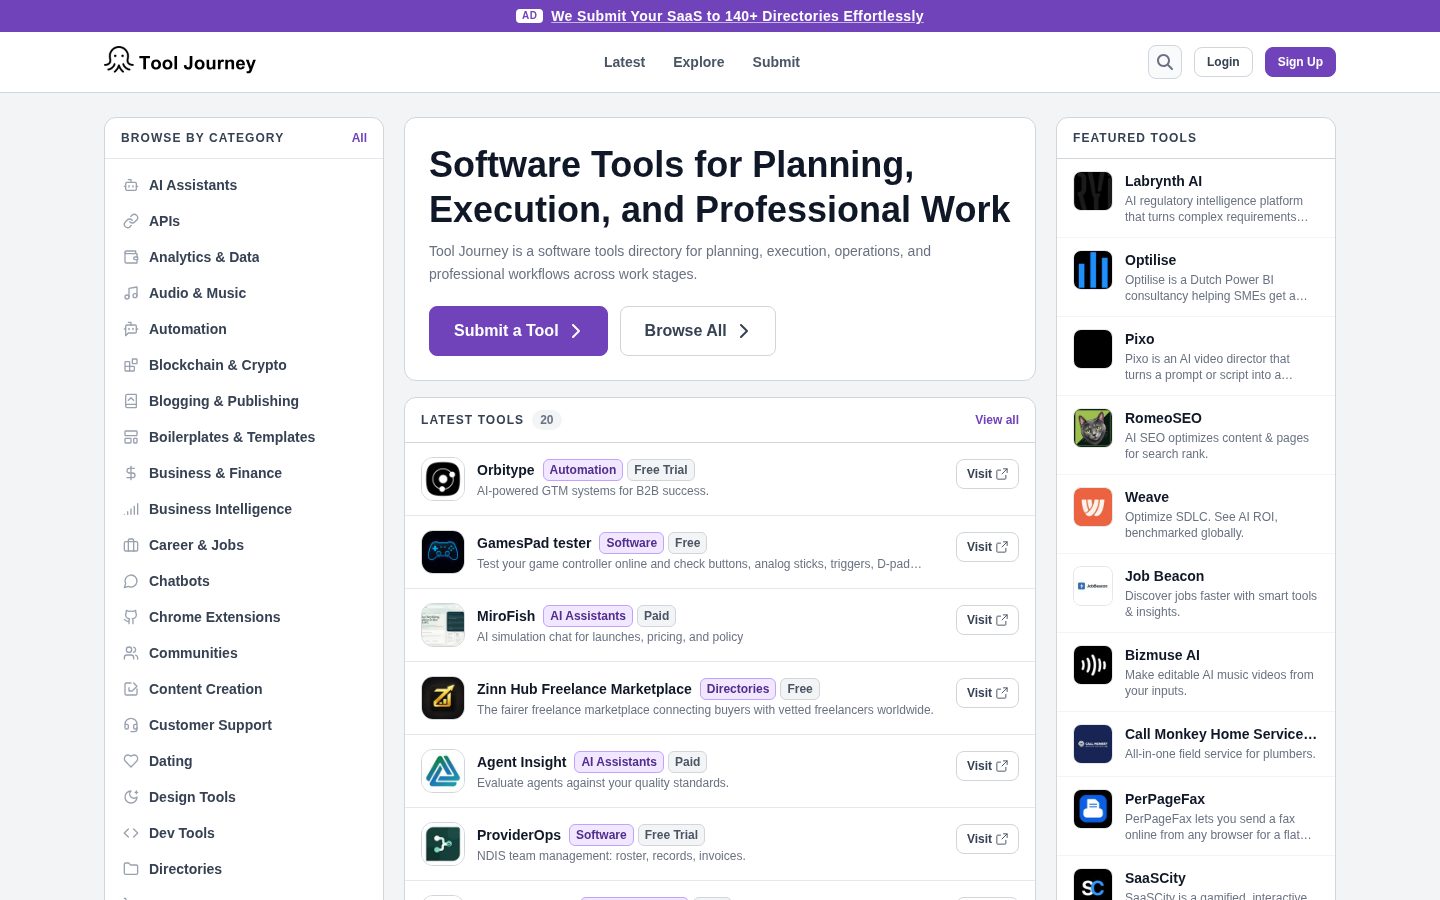This screenshot has width=1440, height=900.
Task: Visit GamesPad tester via its Visit button
Action: 987,547
